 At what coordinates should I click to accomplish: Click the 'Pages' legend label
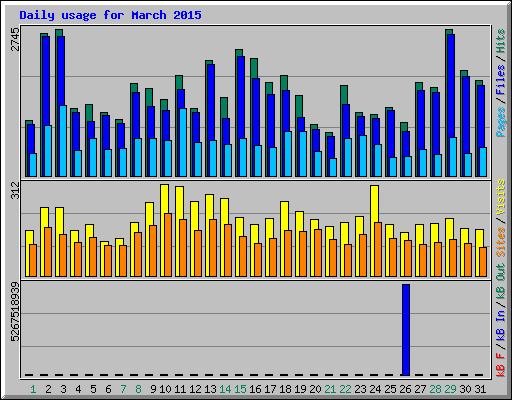[501, 122]
